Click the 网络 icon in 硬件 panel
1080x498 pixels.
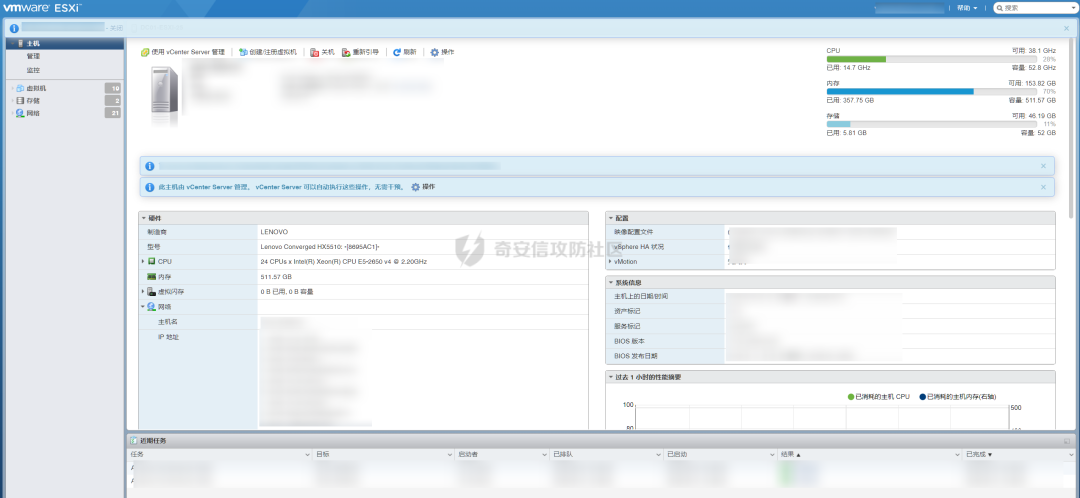click(x=152, y=307)
